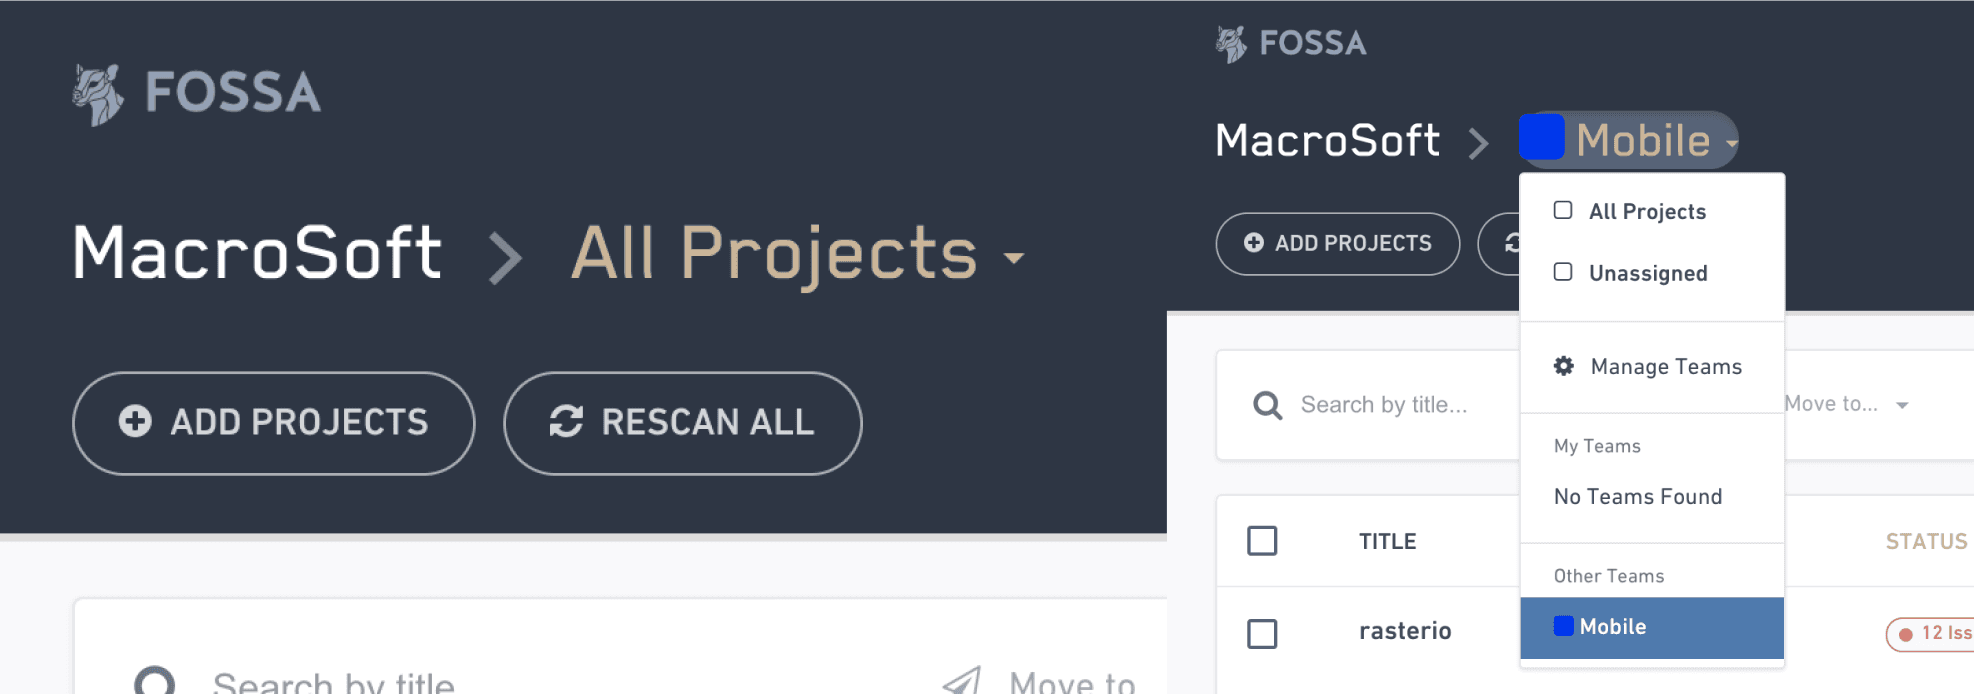Viewport: 1974px width, 694px height.
Task: Click the FOSSA logo in the right panel
Action: click(1290, 43)
